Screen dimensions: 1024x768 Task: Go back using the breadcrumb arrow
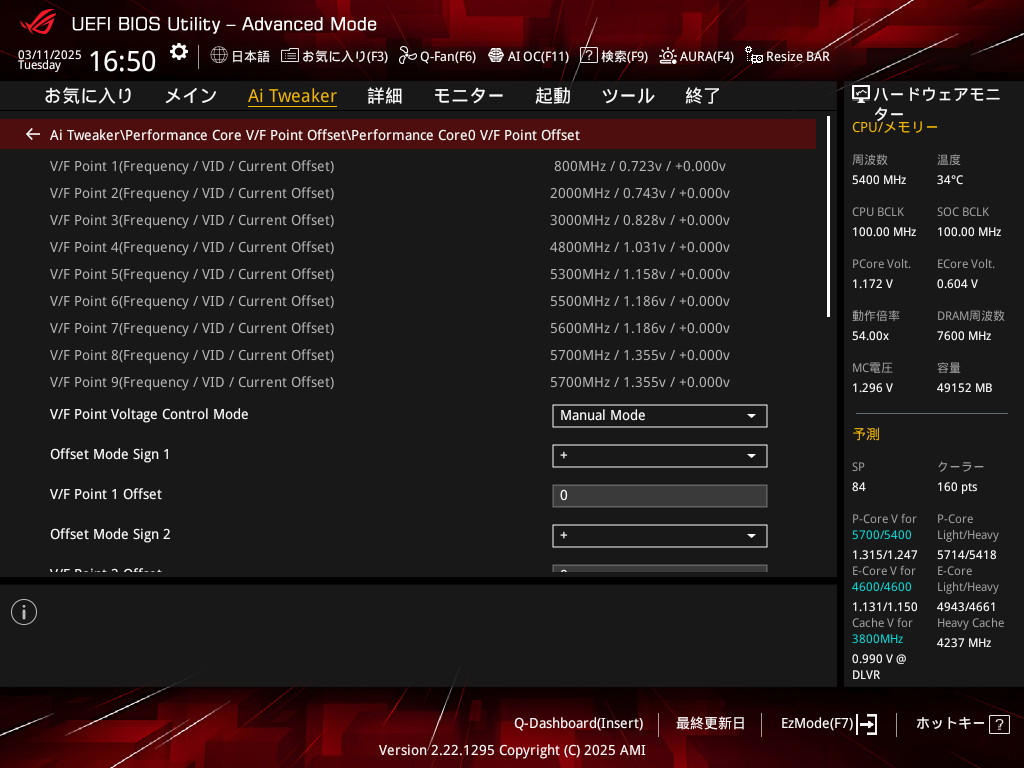(x=33, y=135)
